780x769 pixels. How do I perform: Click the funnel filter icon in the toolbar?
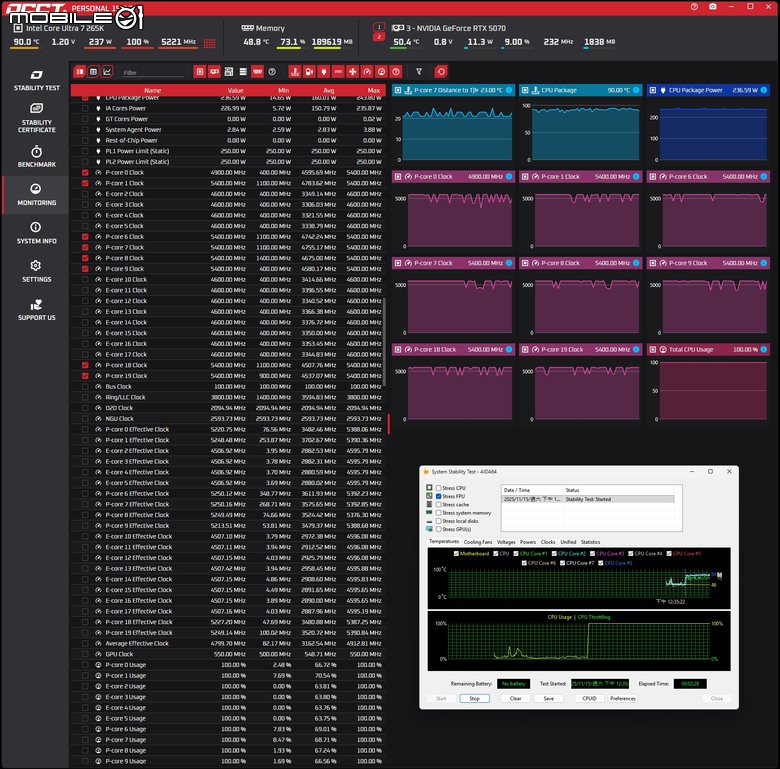coord(419,72)
